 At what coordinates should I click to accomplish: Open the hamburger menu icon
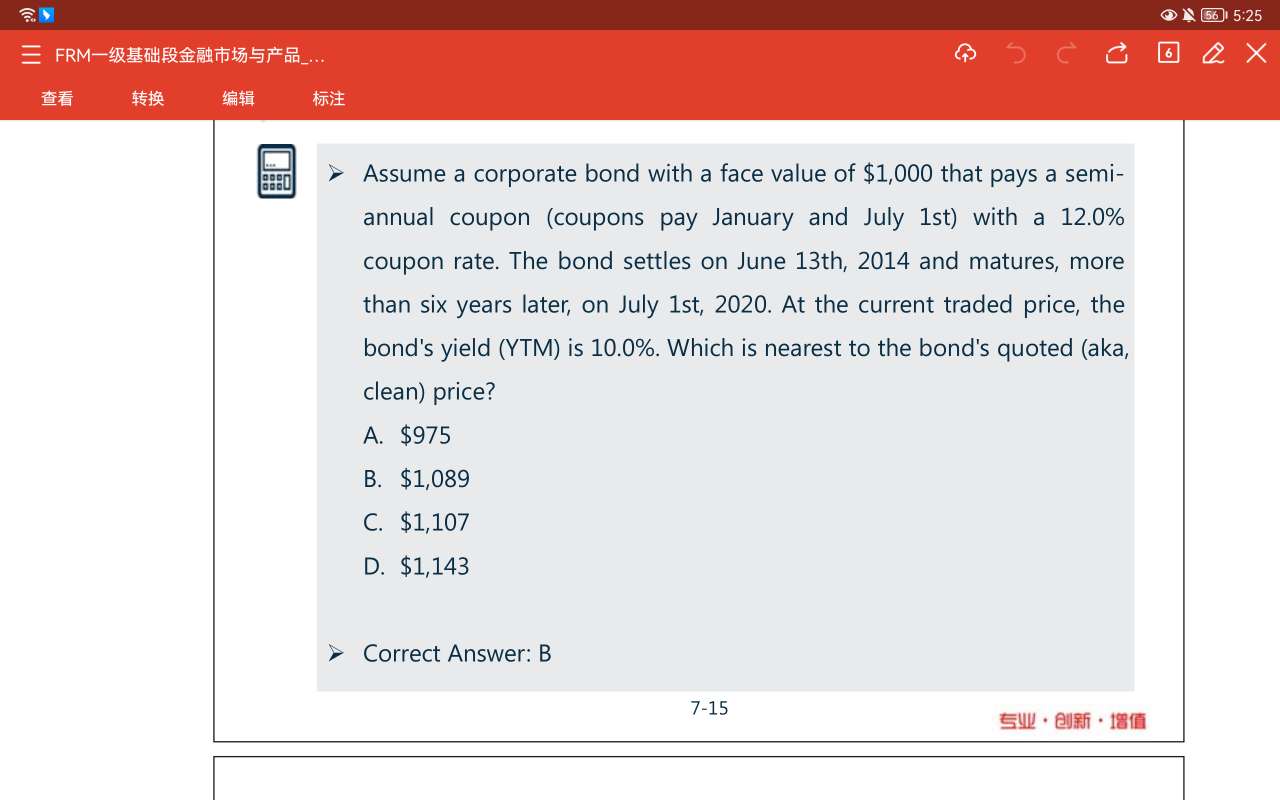[31, 54]
